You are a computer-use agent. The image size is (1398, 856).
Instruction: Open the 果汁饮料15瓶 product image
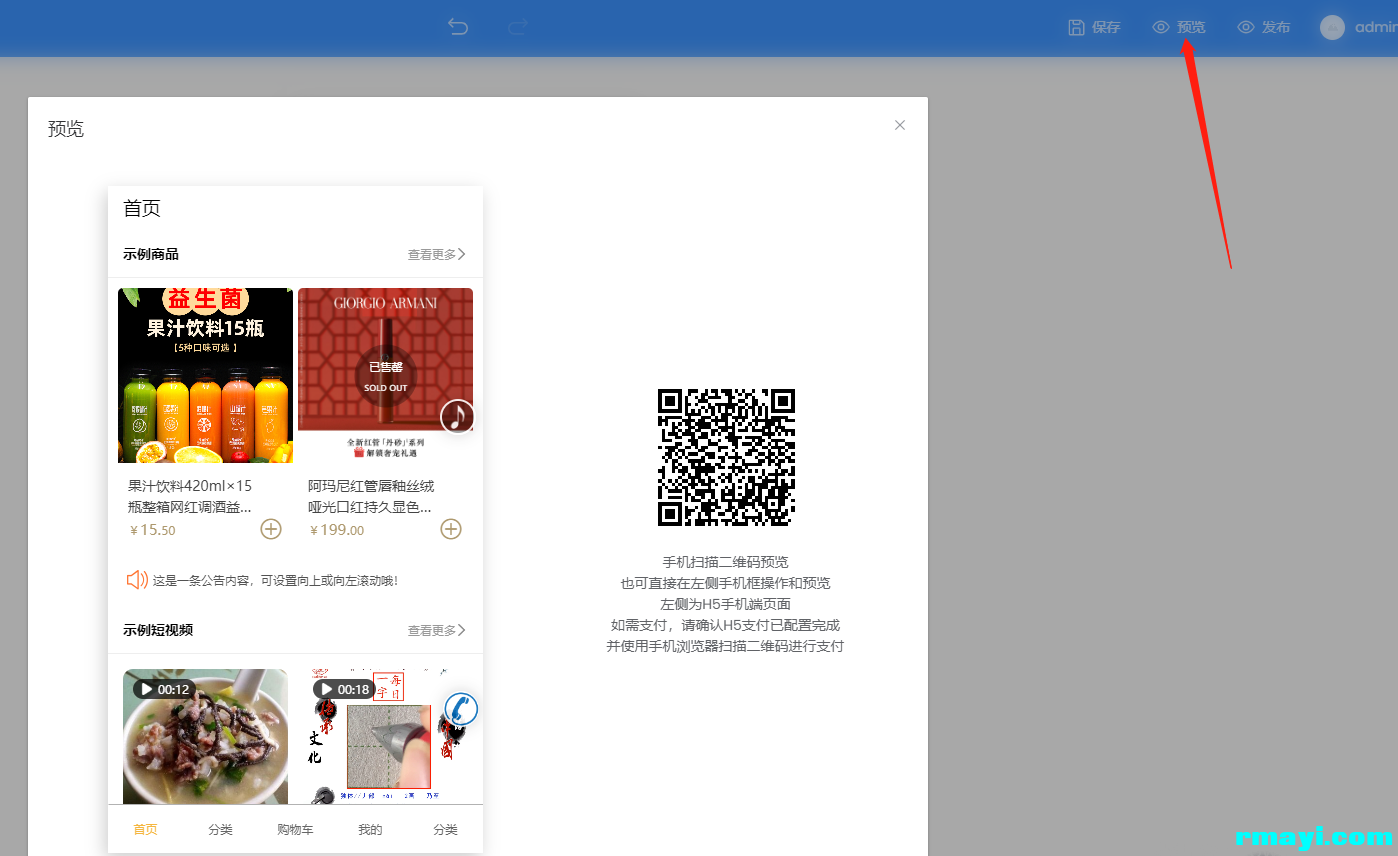[x=205, y=375]
